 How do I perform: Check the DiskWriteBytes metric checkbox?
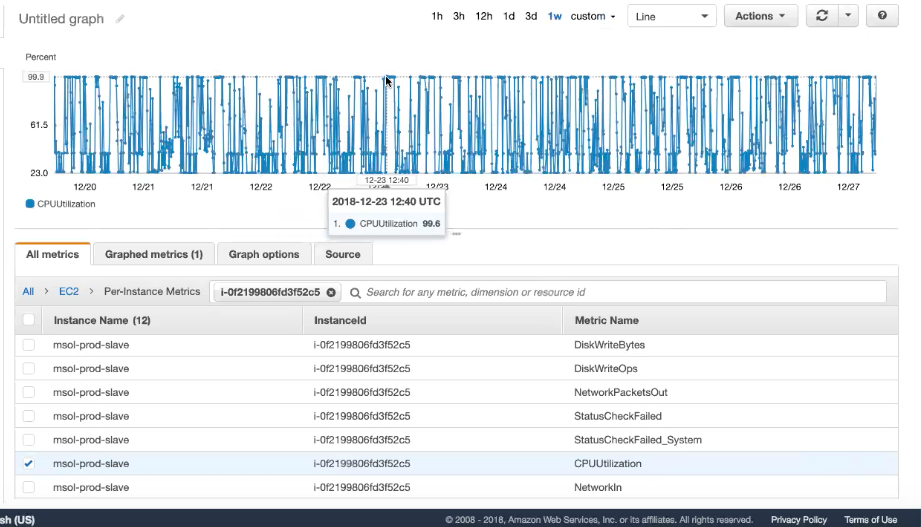pyautogui.click(x=29, y=345)
